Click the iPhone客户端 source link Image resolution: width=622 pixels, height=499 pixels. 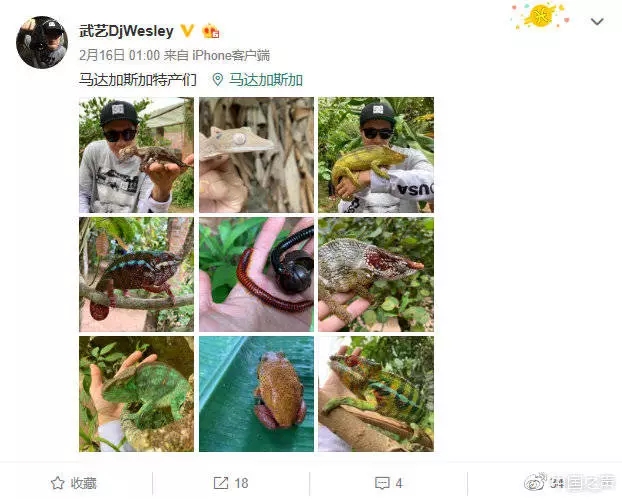[231, 55]
